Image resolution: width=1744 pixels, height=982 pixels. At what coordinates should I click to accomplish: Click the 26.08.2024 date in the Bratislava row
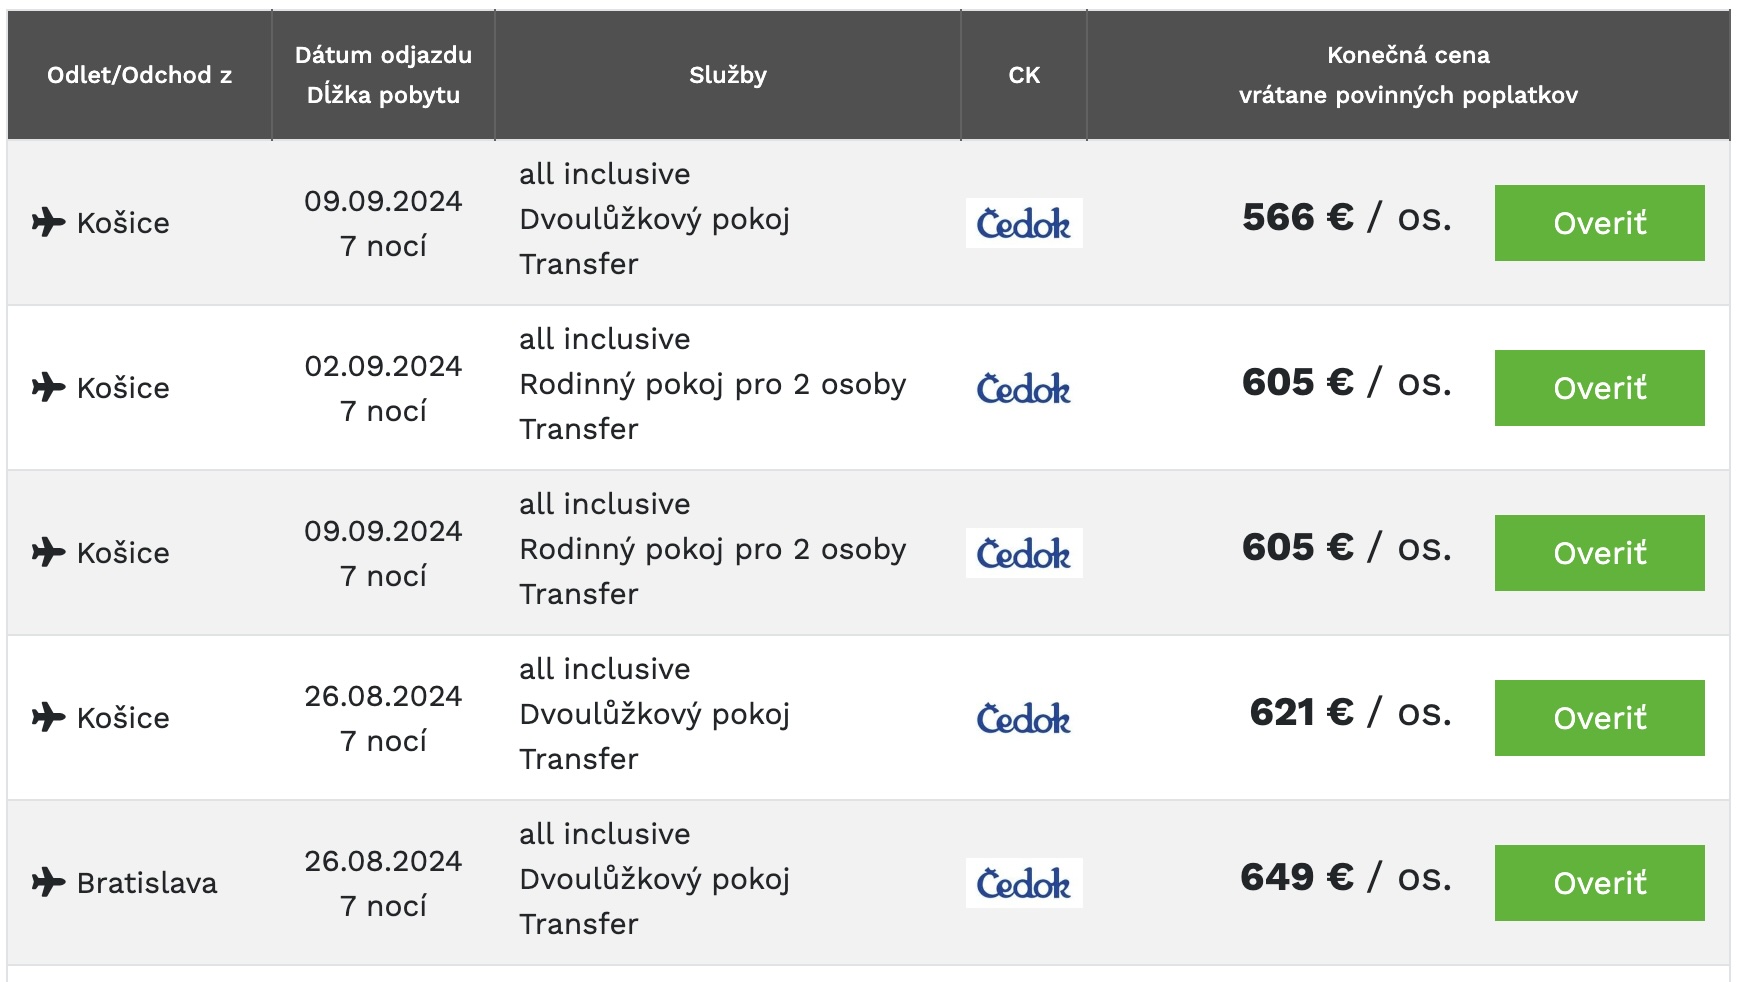tap(383, 861)
